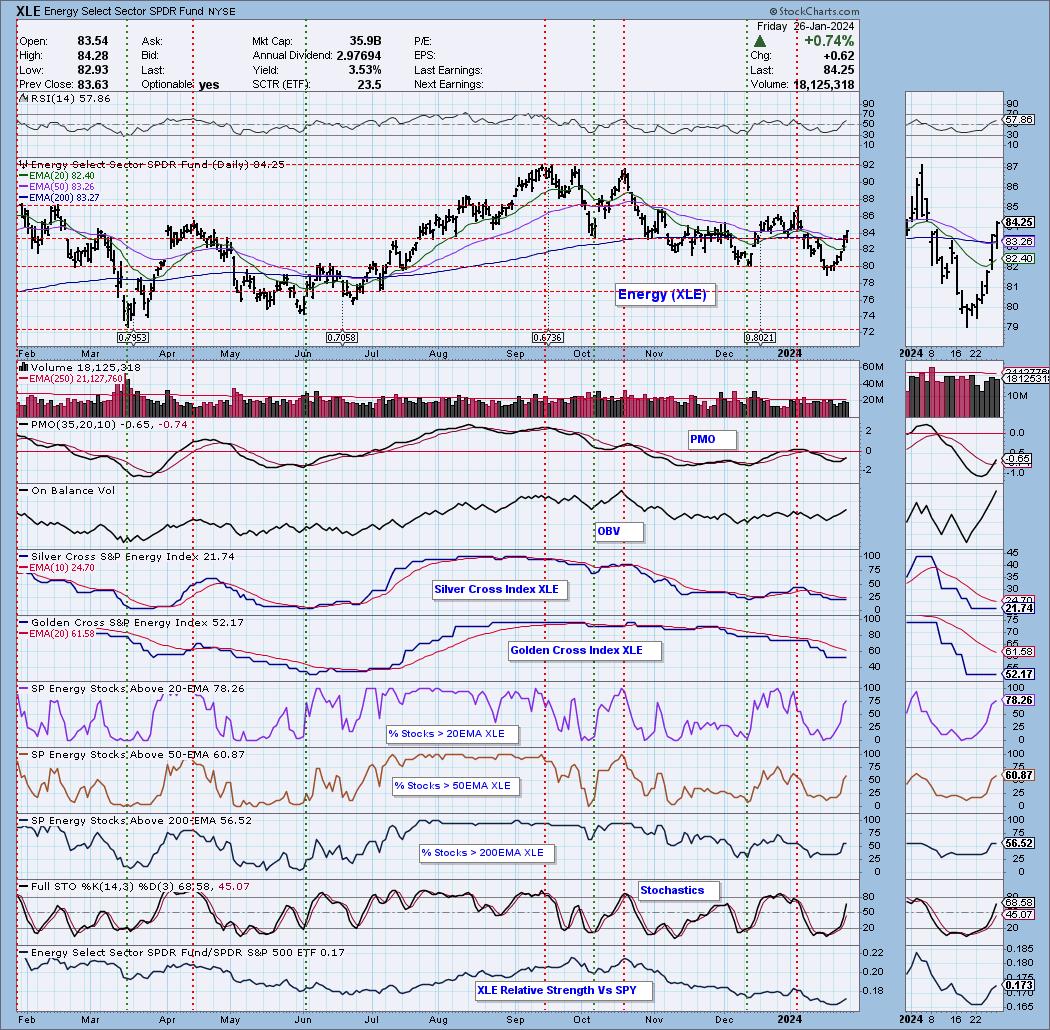Click the Low price 82.93
Viewport: 1050px width, 1030px height.
[x=92, y=70]
